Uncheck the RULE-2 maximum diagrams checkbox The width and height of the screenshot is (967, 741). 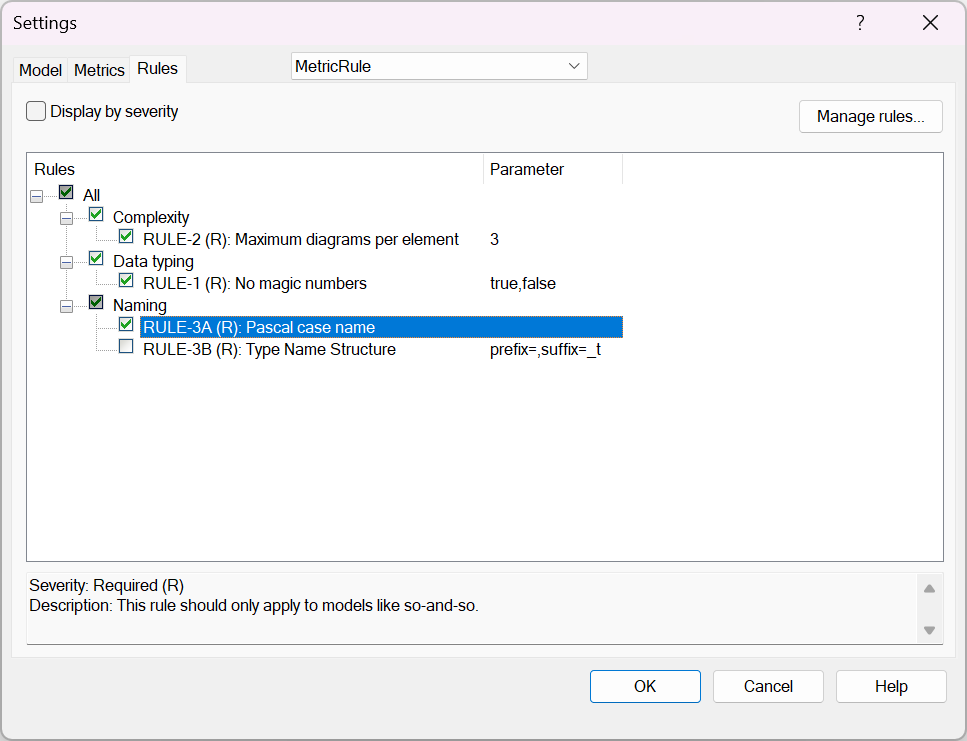[126, 238]
